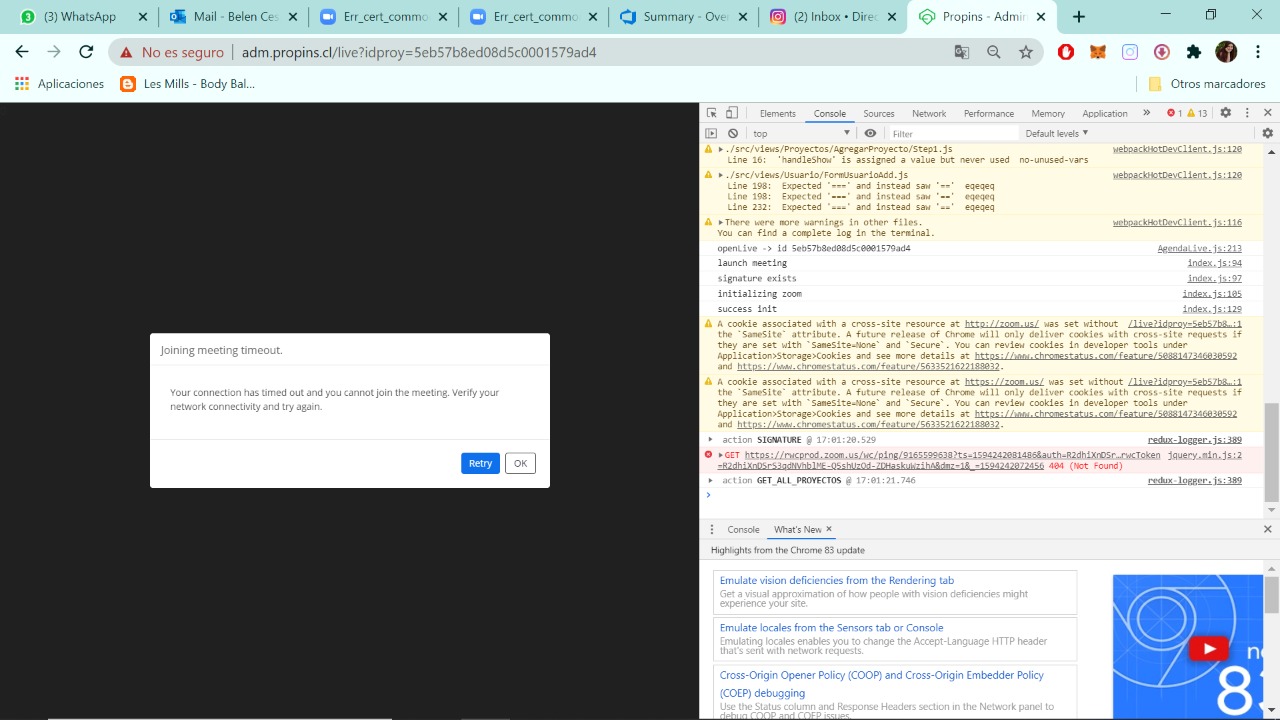
Task: Open the Aplicaciones apps shortcut
Action: 60,84
